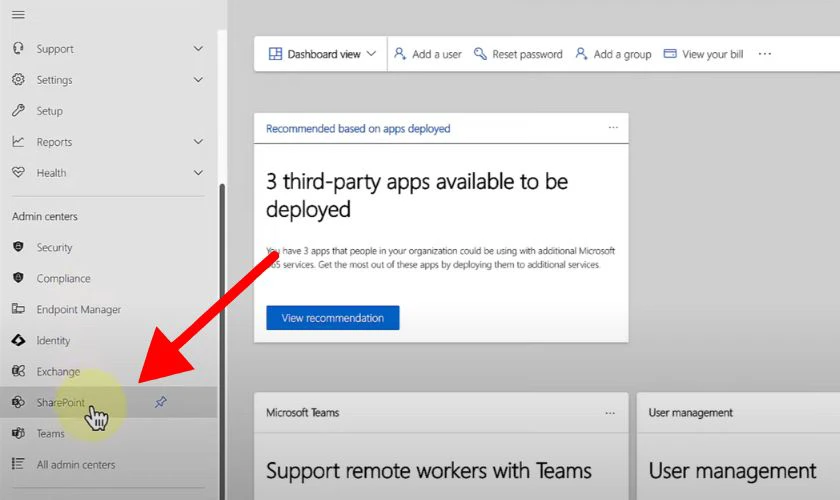Click the 'User management' card title

pos(691,413)
